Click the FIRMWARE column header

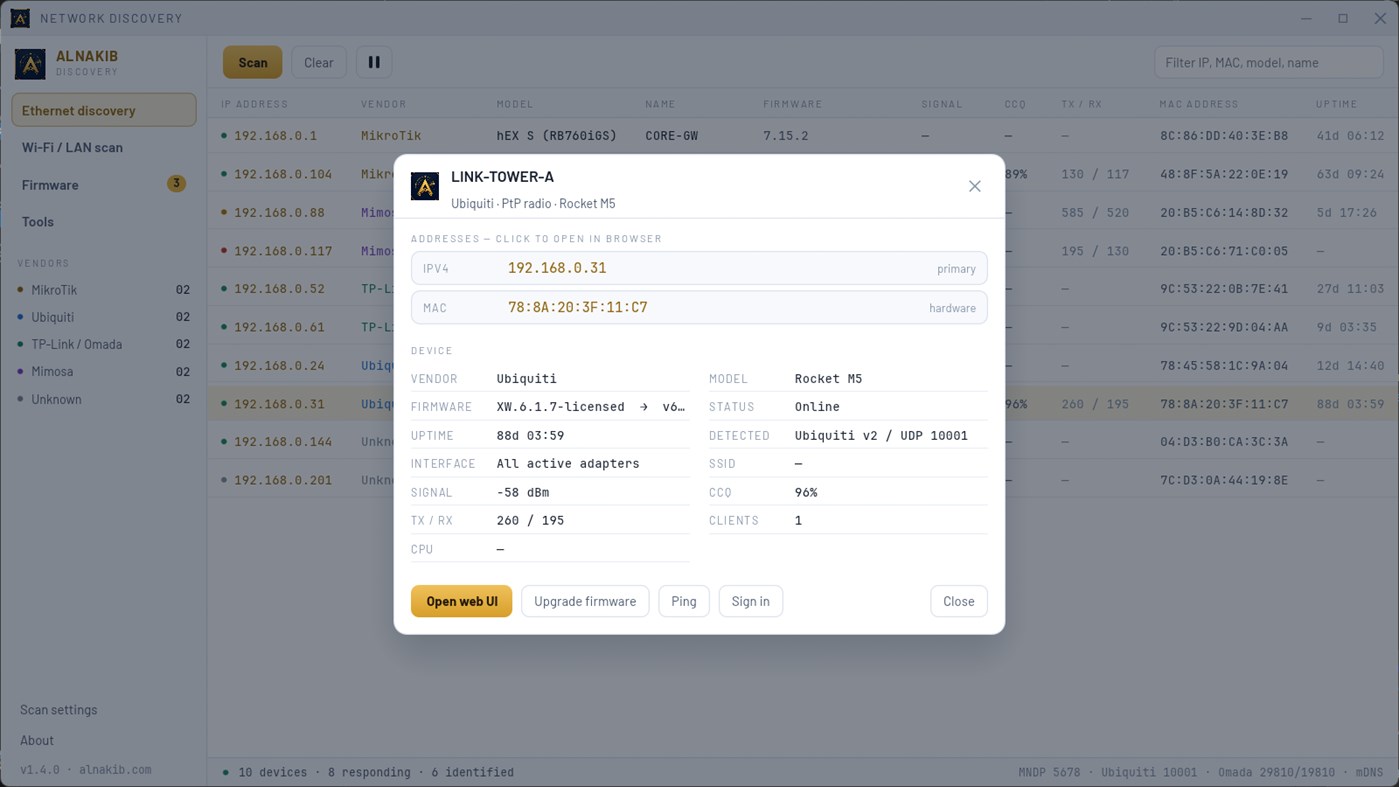point(792,104)
